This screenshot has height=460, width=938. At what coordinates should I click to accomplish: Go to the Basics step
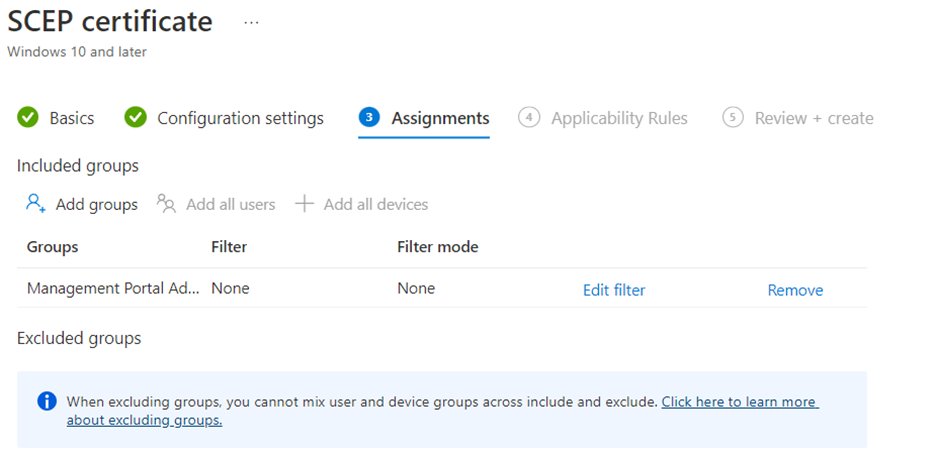(x=72, y=118)
